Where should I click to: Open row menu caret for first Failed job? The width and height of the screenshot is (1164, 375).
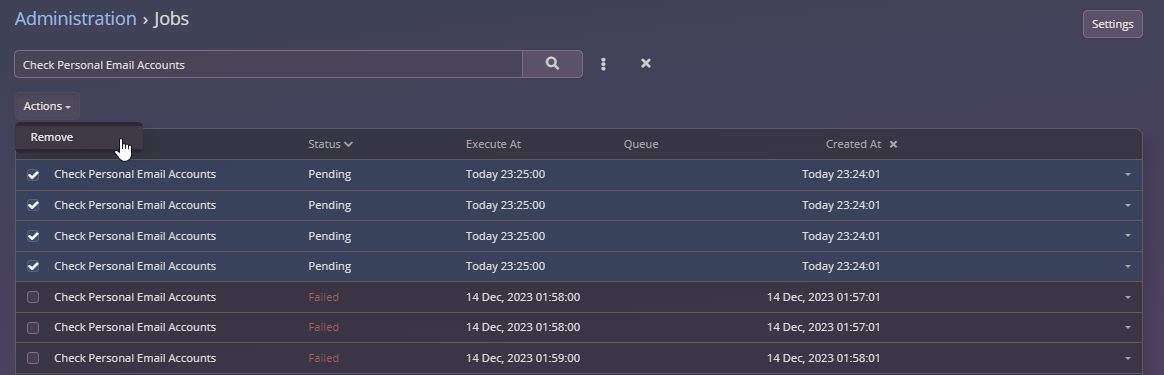click(x=1128, y=297)
